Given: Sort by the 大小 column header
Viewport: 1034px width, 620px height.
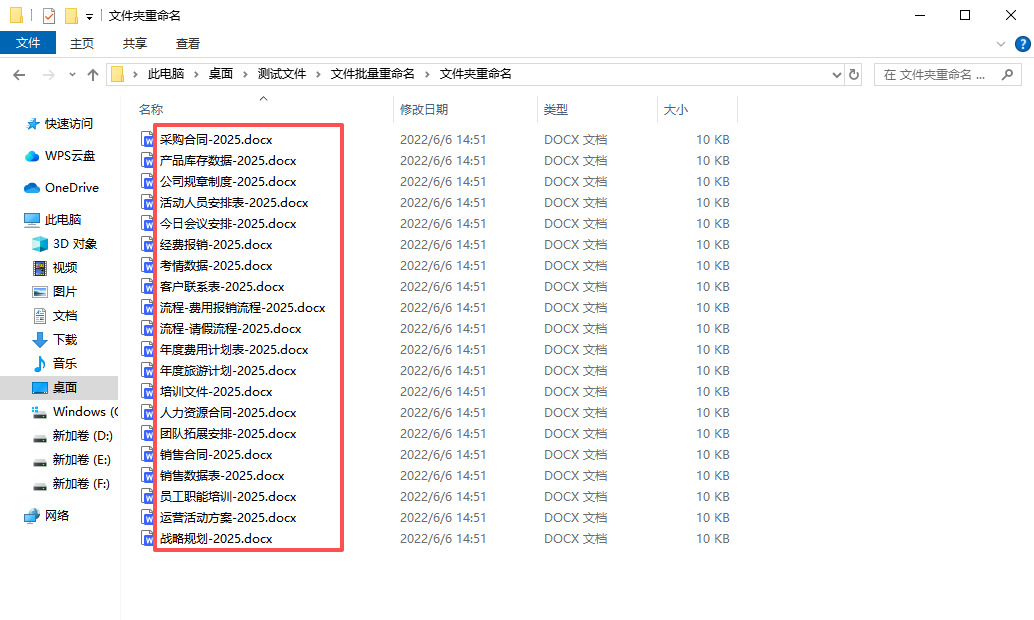Looking at the screenshot, I should pyautogui.click(x=676, y=109).
